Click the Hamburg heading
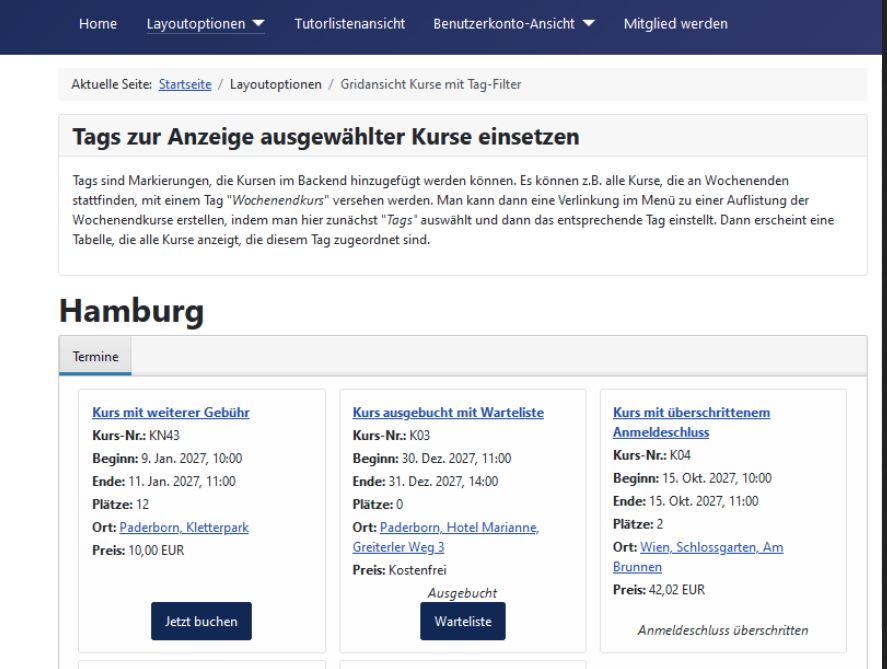This screenshot has height=669, width=887. pyautogui.click(x=131, y=311)
